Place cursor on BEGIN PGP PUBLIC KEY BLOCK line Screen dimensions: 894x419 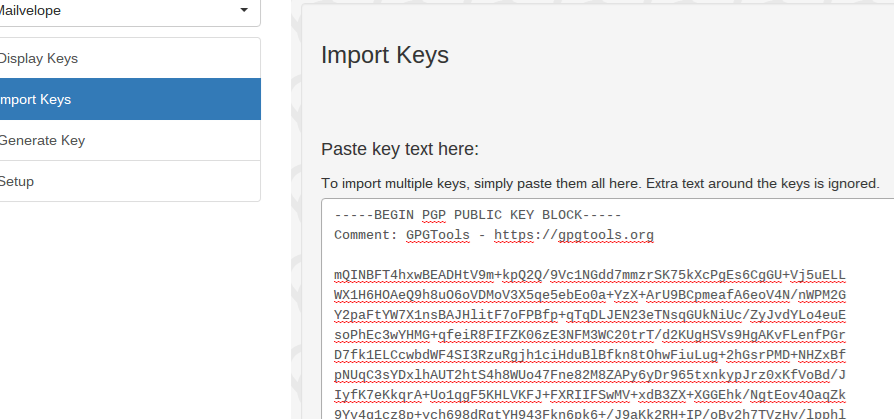point(478,215)
